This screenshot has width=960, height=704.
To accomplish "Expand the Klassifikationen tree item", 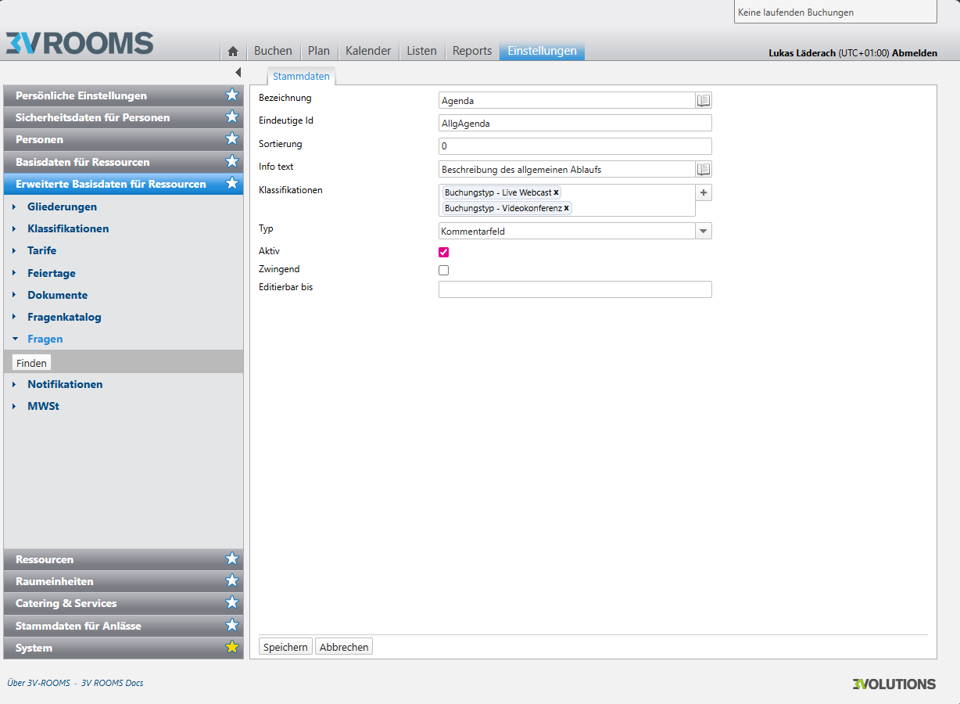I will click(x=14, y=229).
